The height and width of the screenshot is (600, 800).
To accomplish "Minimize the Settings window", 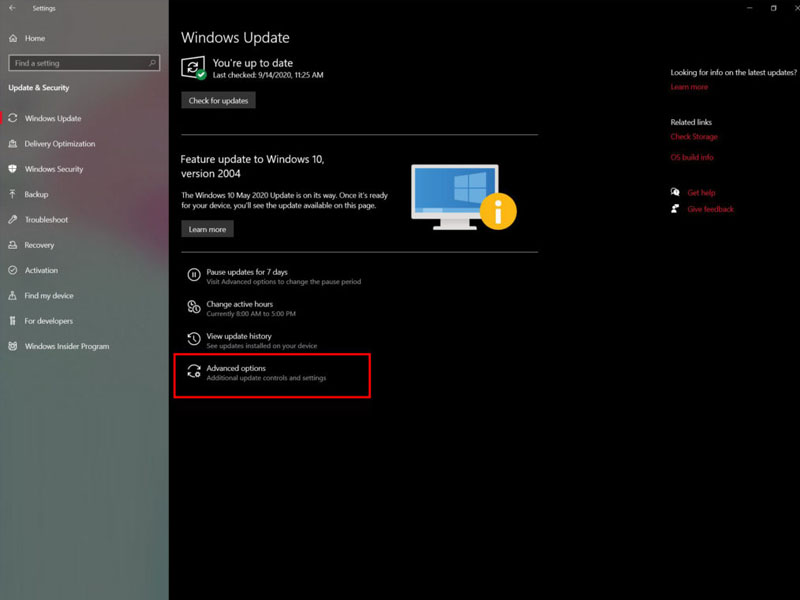I will pyautogui.click(x=749, y=8).
